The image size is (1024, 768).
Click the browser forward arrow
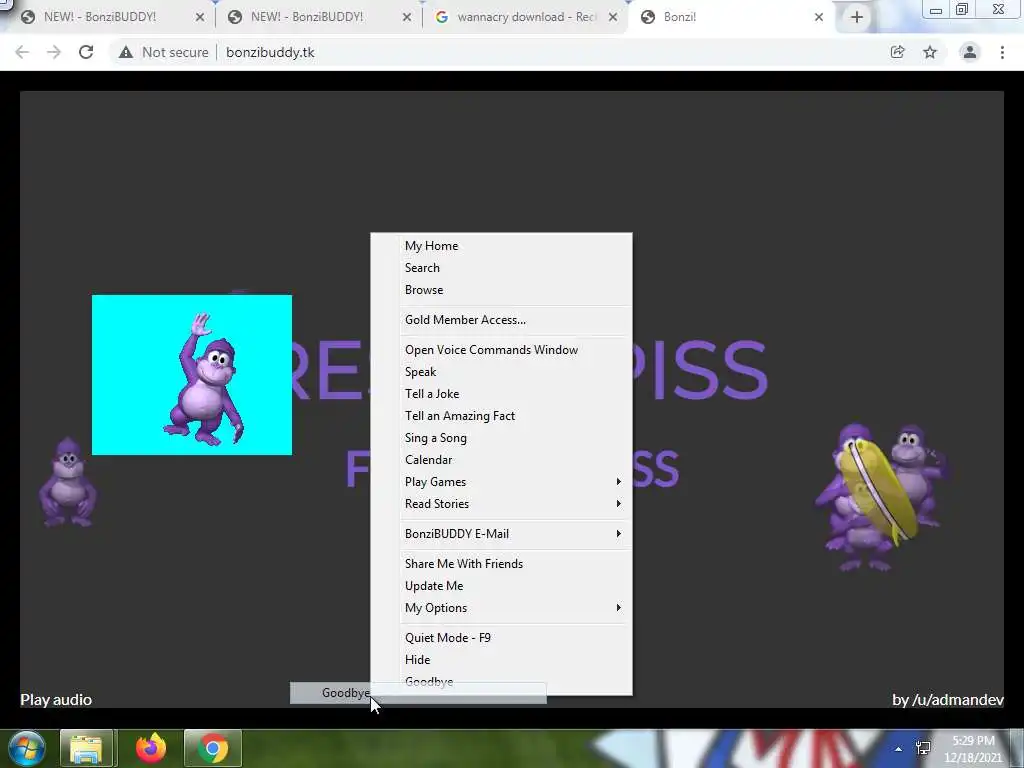click(x=54, y=52)
